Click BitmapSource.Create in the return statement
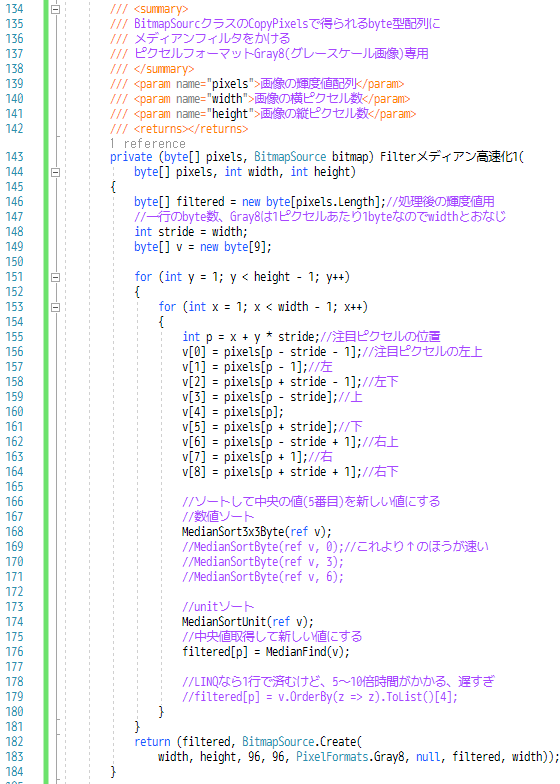 (x=300, y=742)
